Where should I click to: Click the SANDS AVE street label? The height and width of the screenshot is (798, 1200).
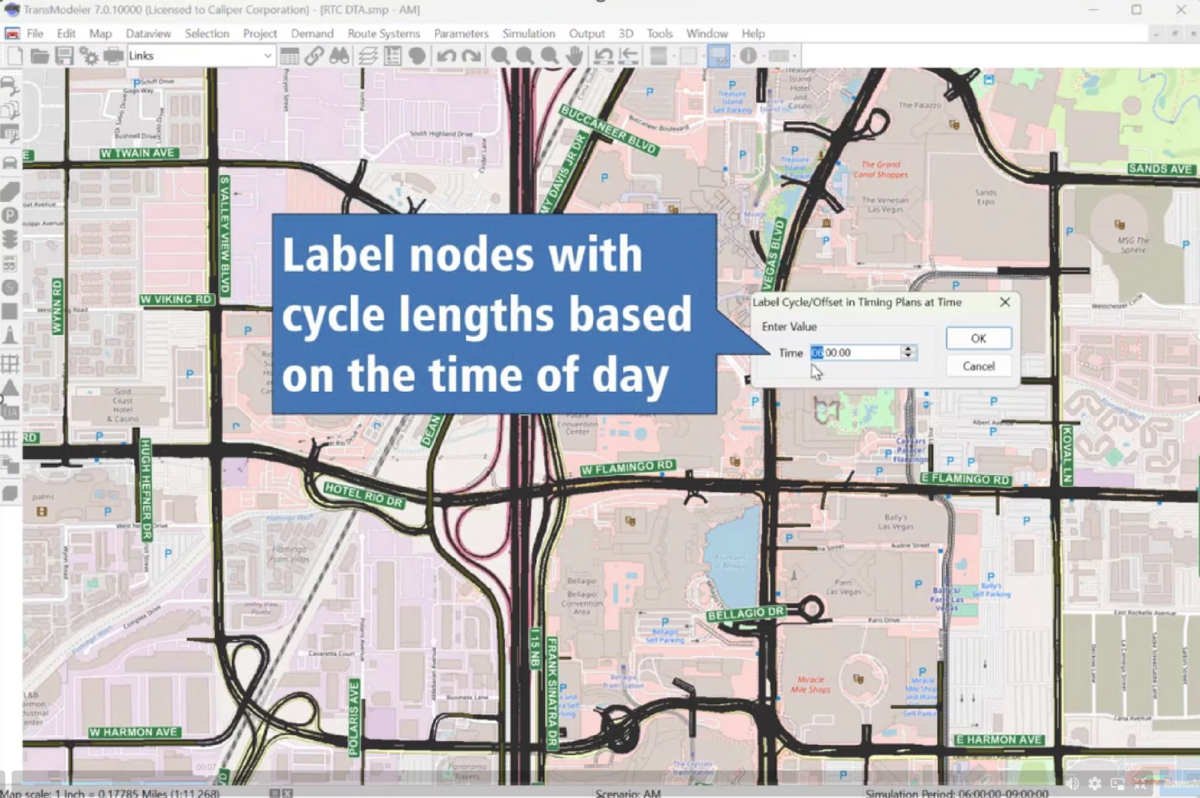click(1161, 169)
